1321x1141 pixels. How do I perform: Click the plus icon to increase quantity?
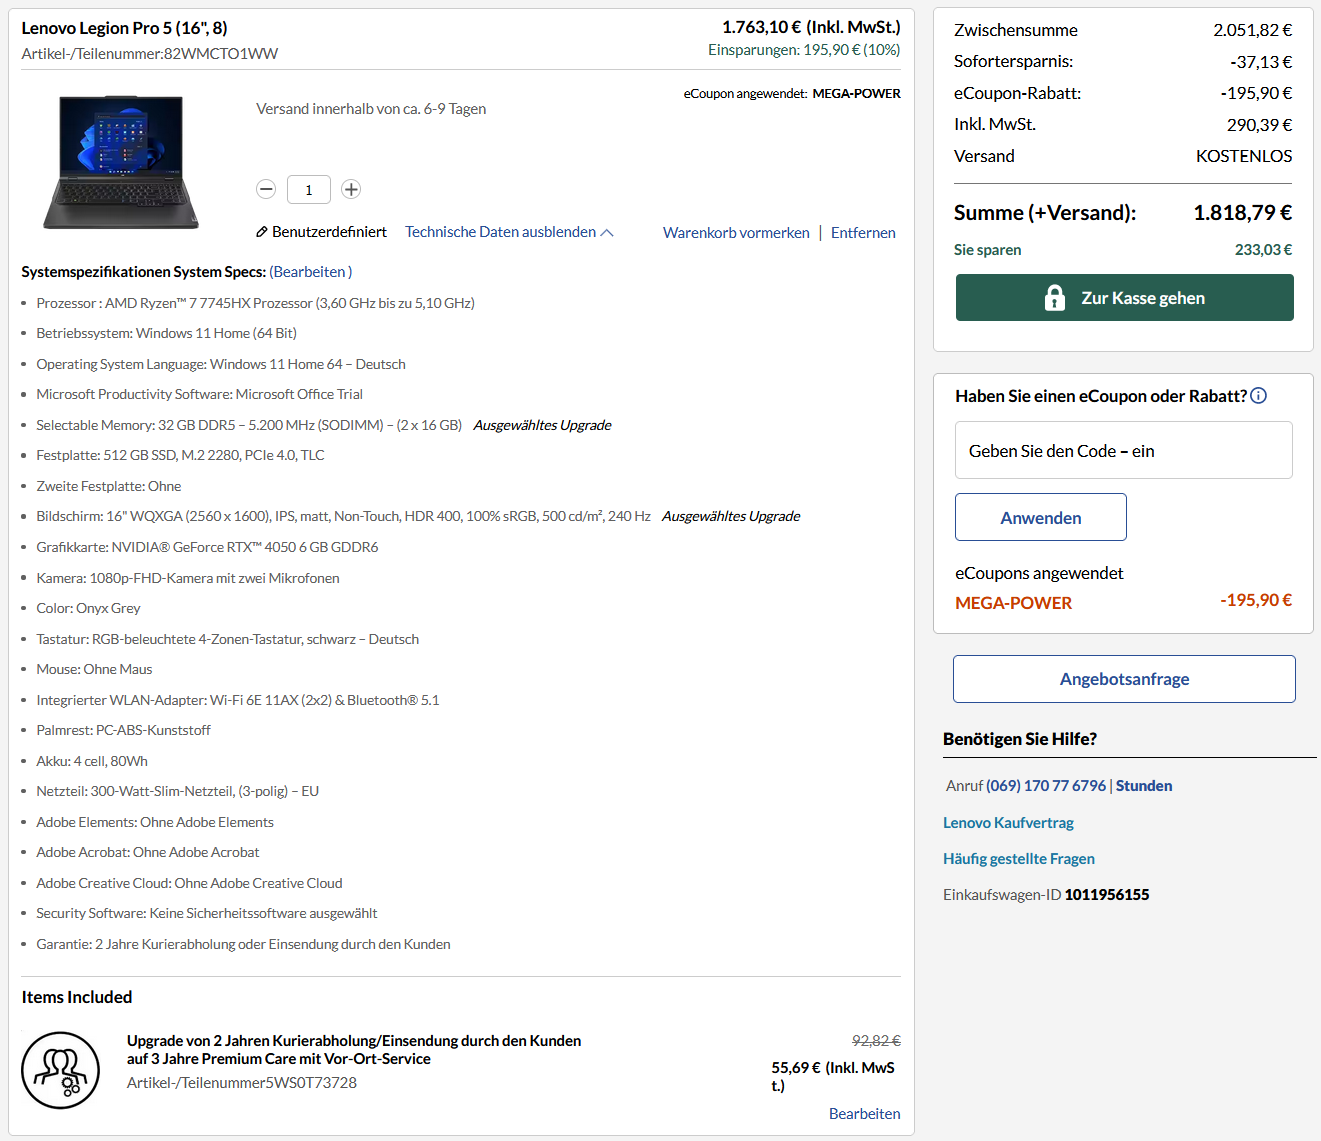(350, 189)
